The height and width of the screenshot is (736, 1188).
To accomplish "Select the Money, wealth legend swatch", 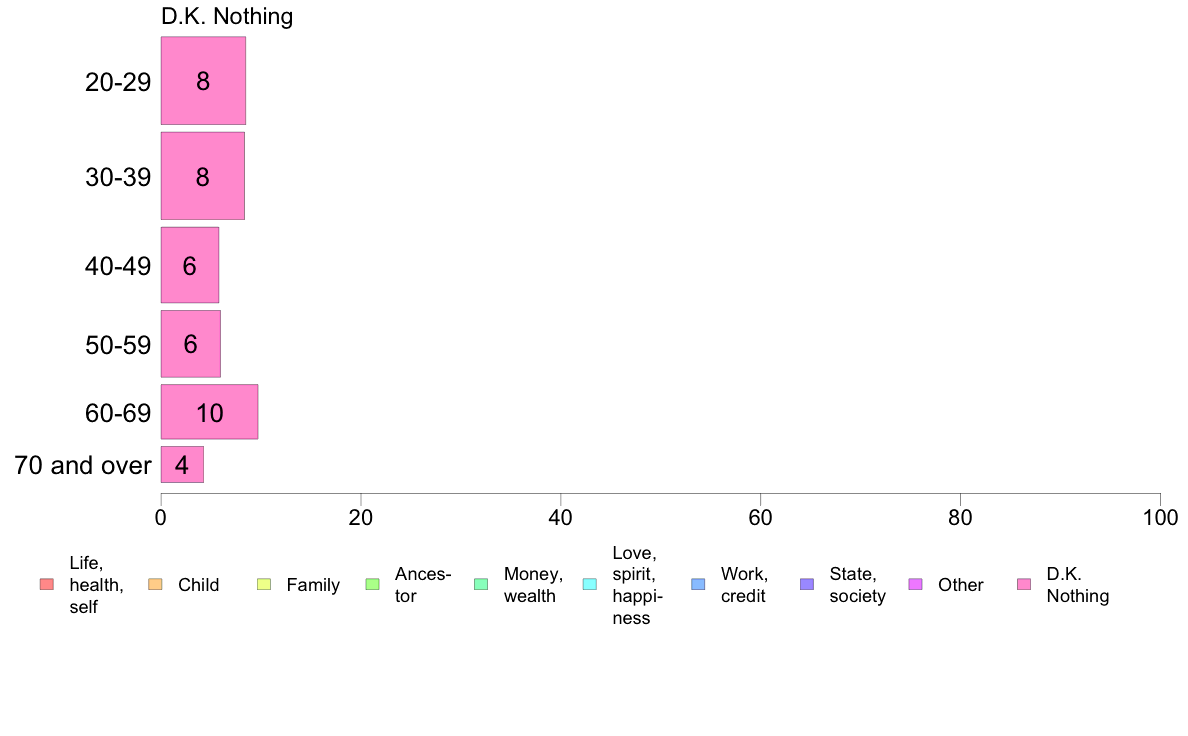I will (481, 584).
